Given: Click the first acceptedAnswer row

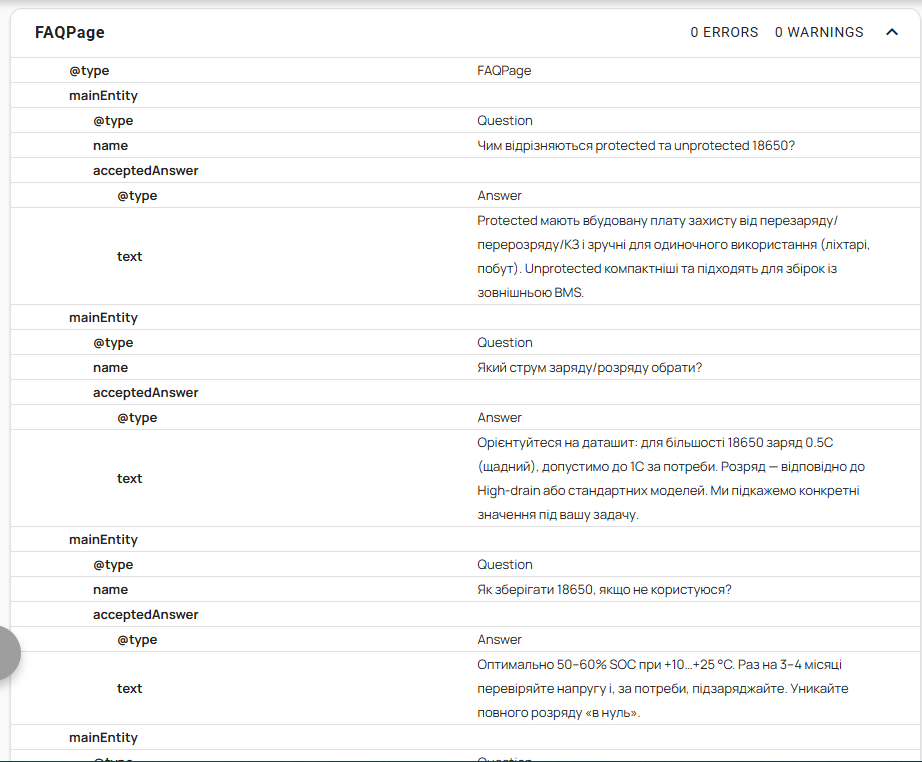Looking at the screenshot, I should click(x=465, y=171).
